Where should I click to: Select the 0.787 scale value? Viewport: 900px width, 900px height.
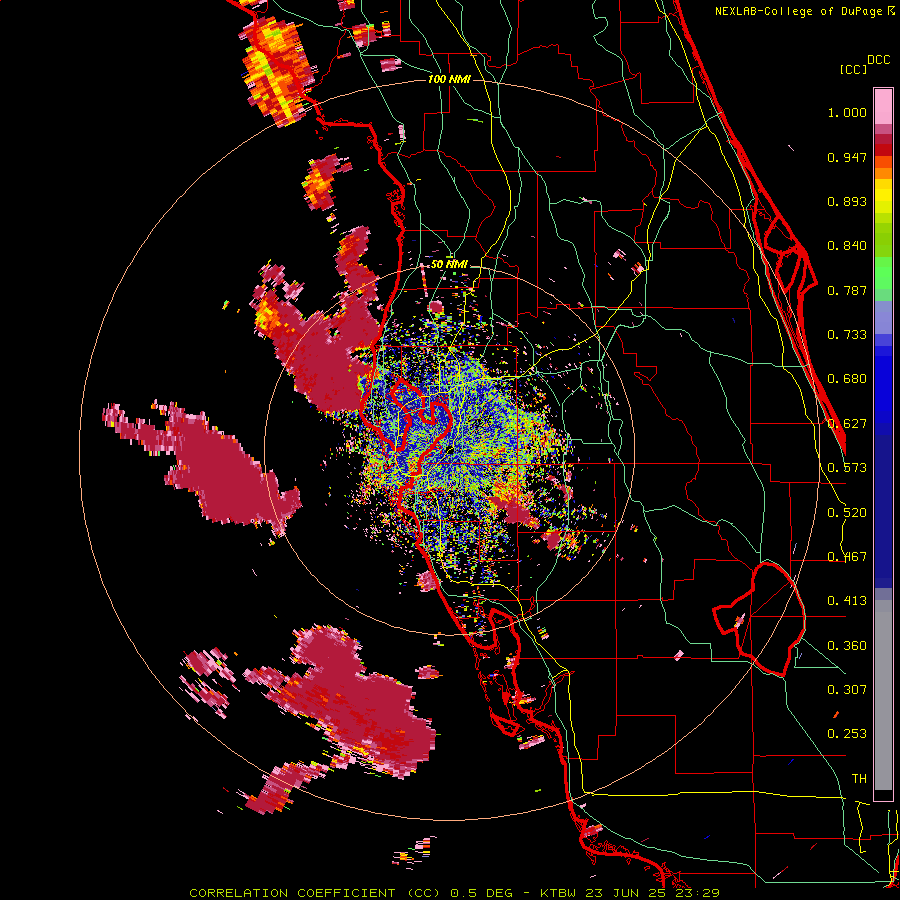(847, 290)
